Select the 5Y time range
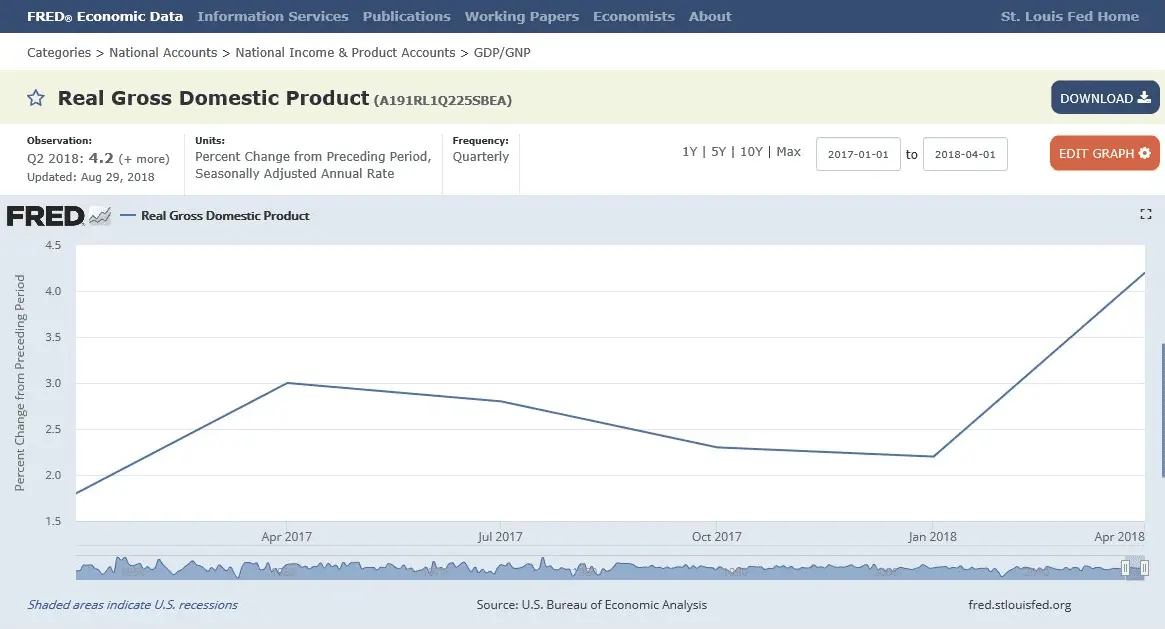The width and height of the screenshot is (1165, 629). [x=718, y=152]
